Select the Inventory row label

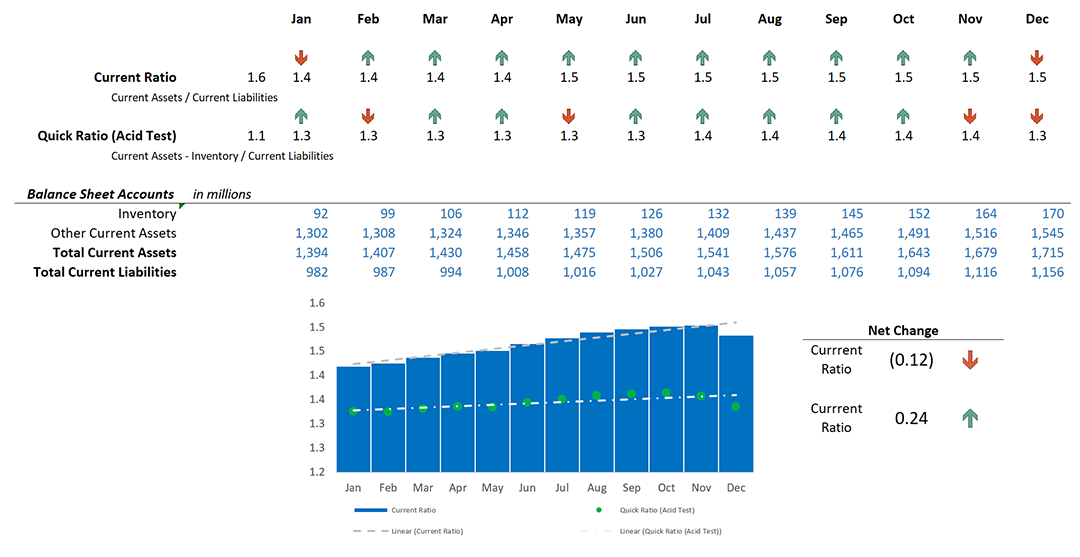point(147,214)
